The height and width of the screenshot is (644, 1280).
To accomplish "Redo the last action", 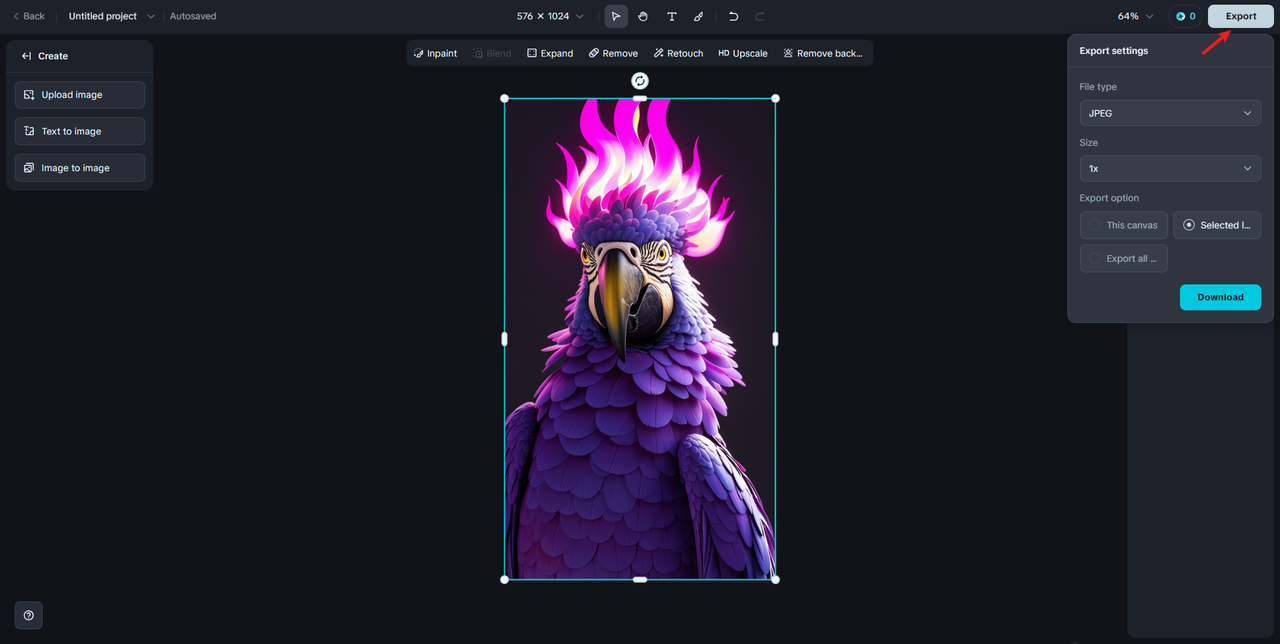I will pyautogui.click(x=760, y=16).
